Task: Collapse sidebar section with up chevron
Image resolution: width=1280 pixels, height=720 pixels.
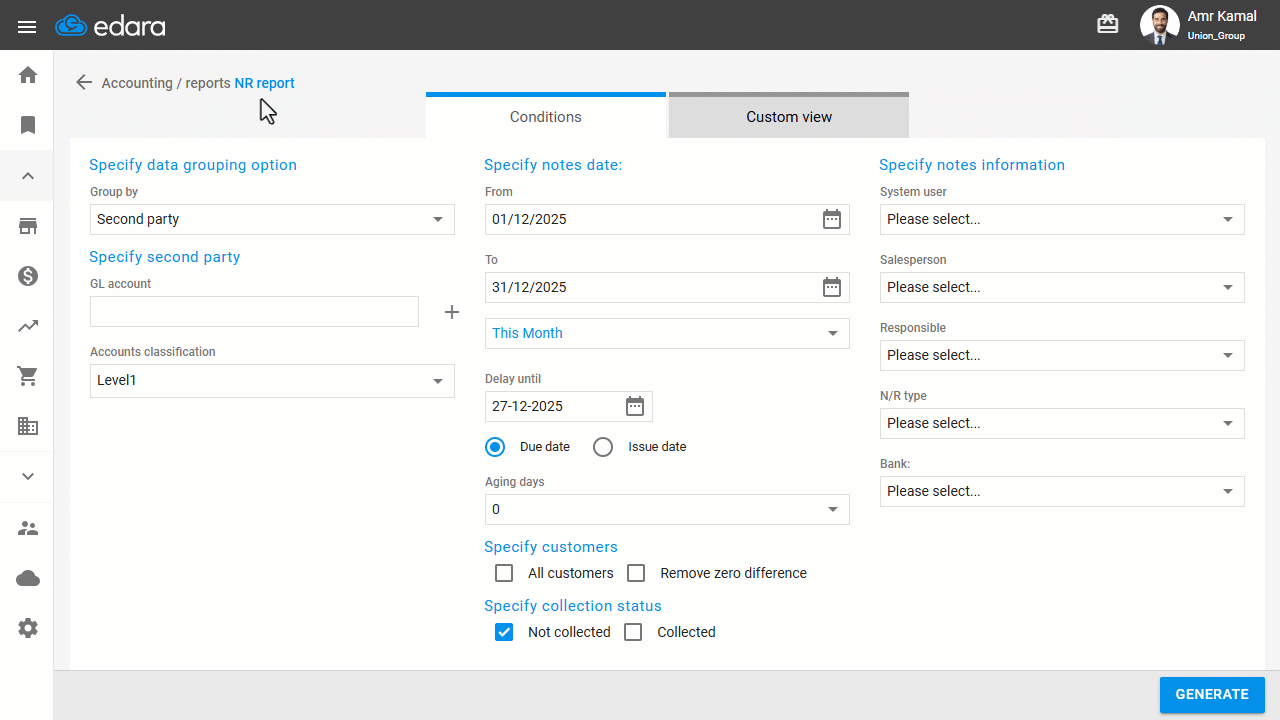Action: click(x=28, y=176)
